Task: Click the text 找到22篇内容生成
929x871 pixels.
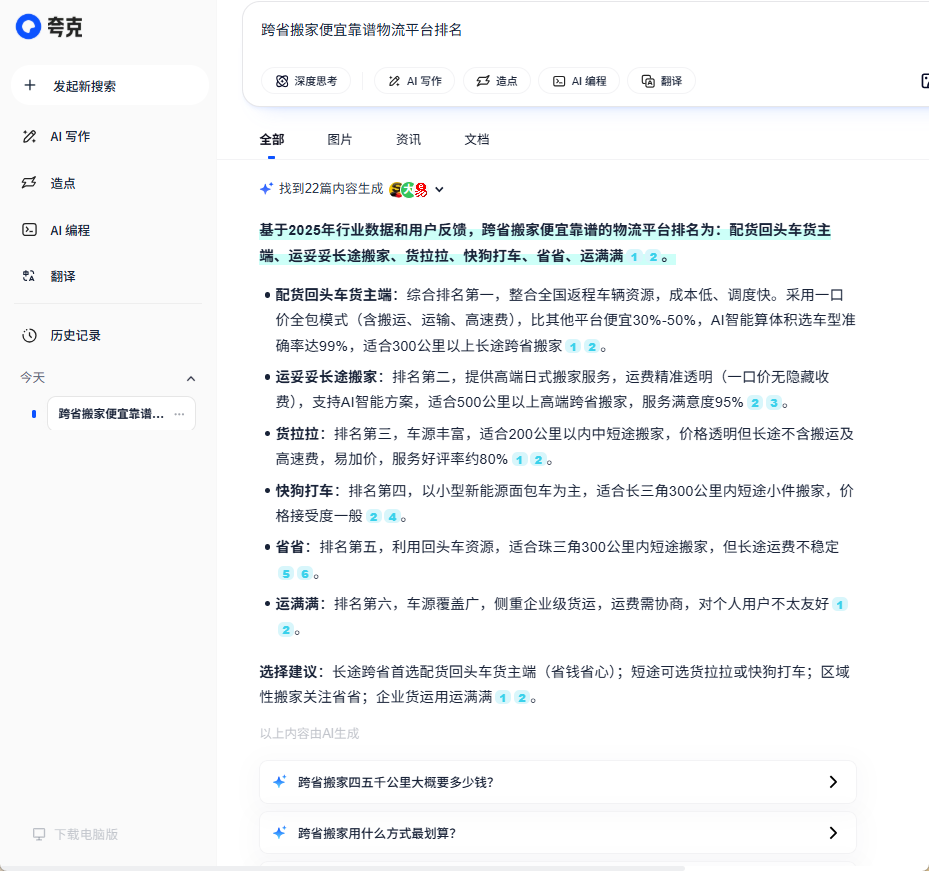Action: click(x=331, y=188)
